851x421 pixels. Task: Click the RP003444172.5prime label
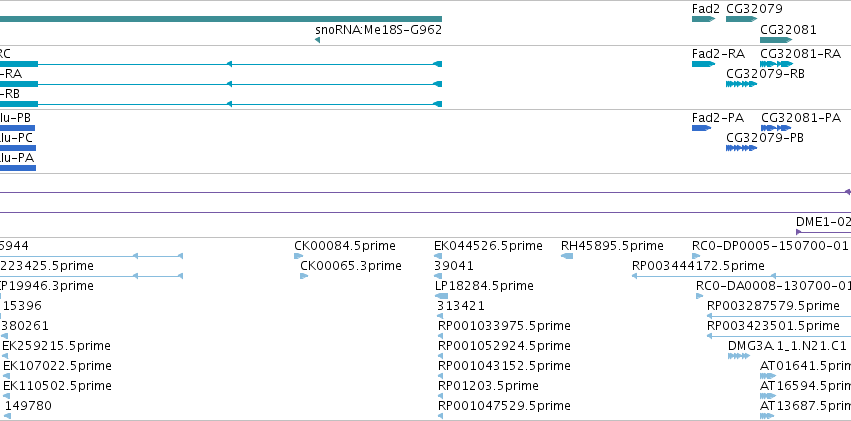click(x=698, y=266)
